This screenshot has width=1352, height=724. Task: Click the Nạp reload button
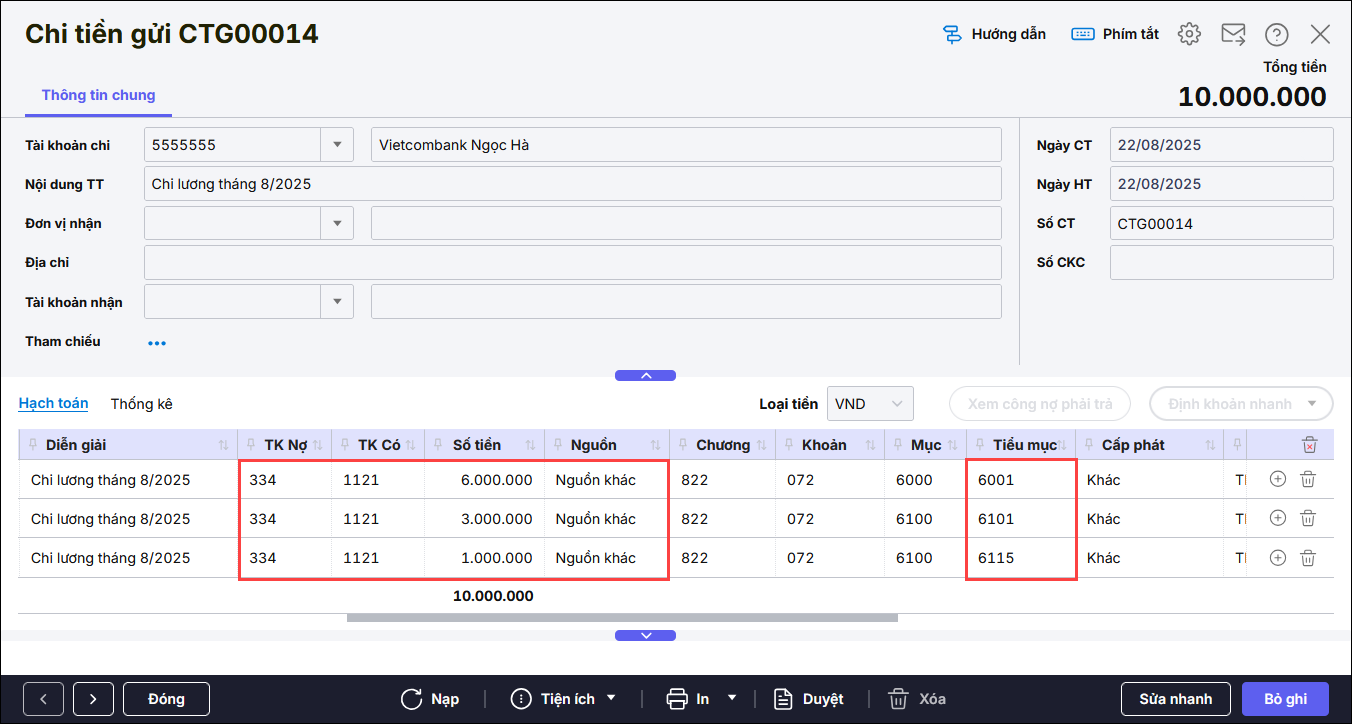pos(430,699)
